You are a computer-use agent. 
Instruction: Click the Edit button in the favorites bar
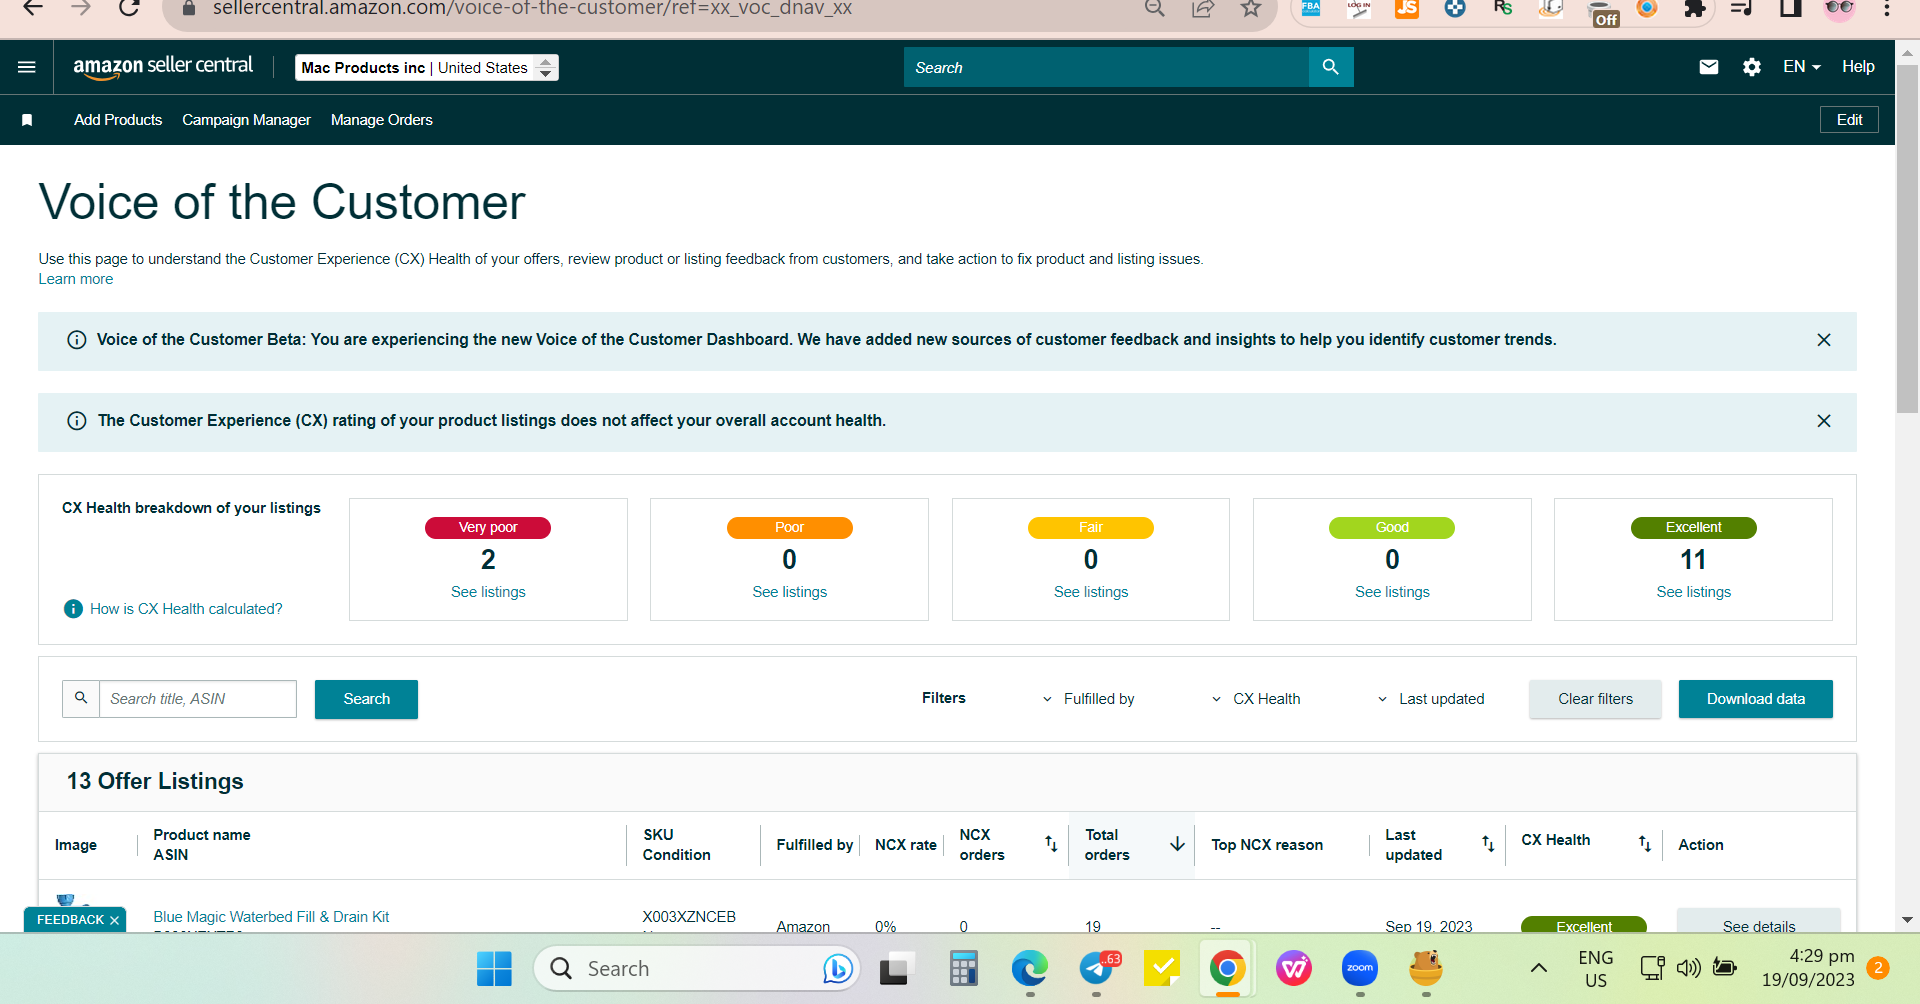tap(1849, 120)
